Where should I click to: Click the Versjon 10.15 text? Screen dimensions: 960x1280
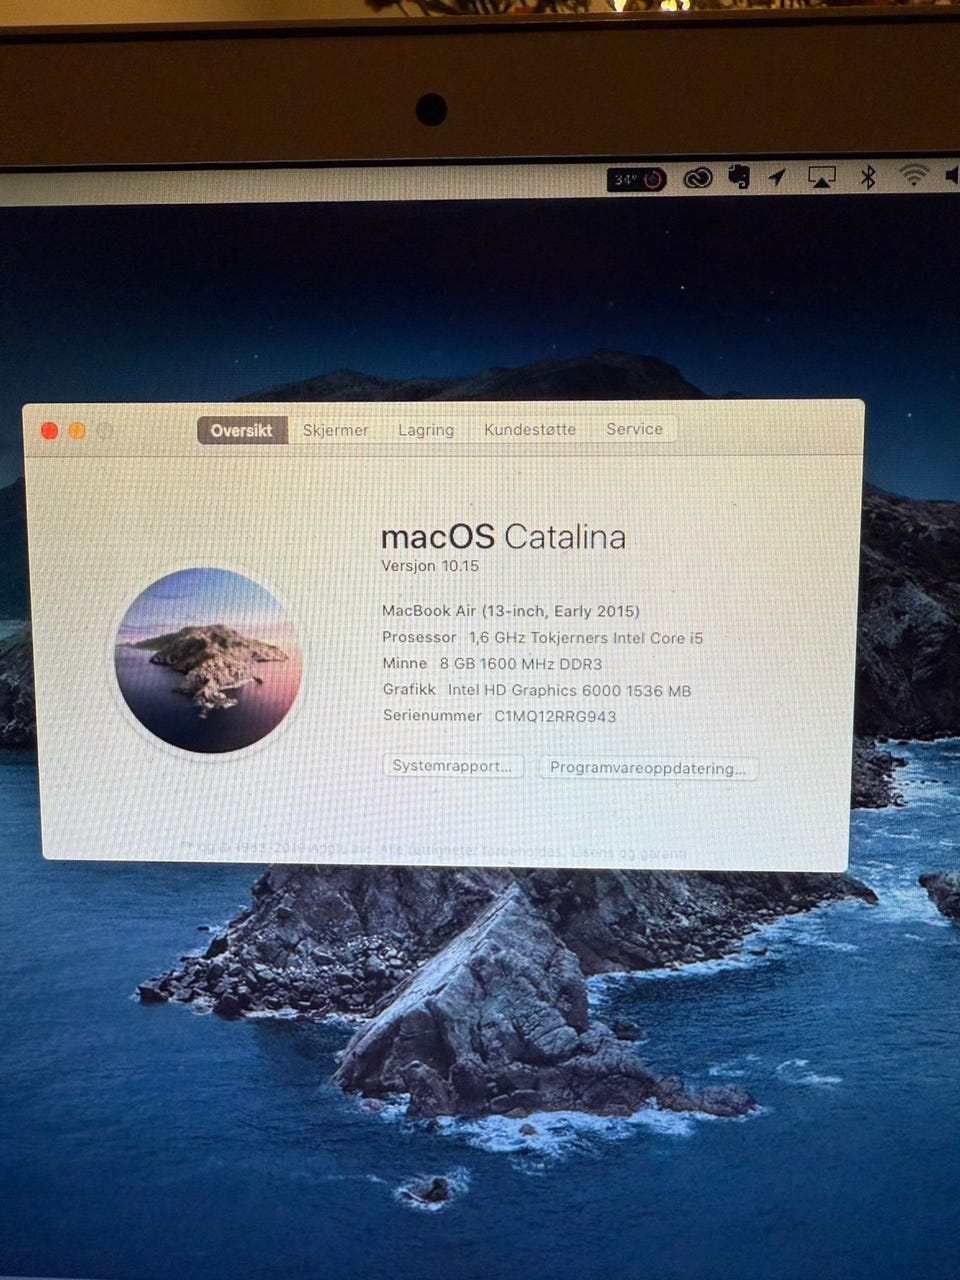tap(430, 566)
